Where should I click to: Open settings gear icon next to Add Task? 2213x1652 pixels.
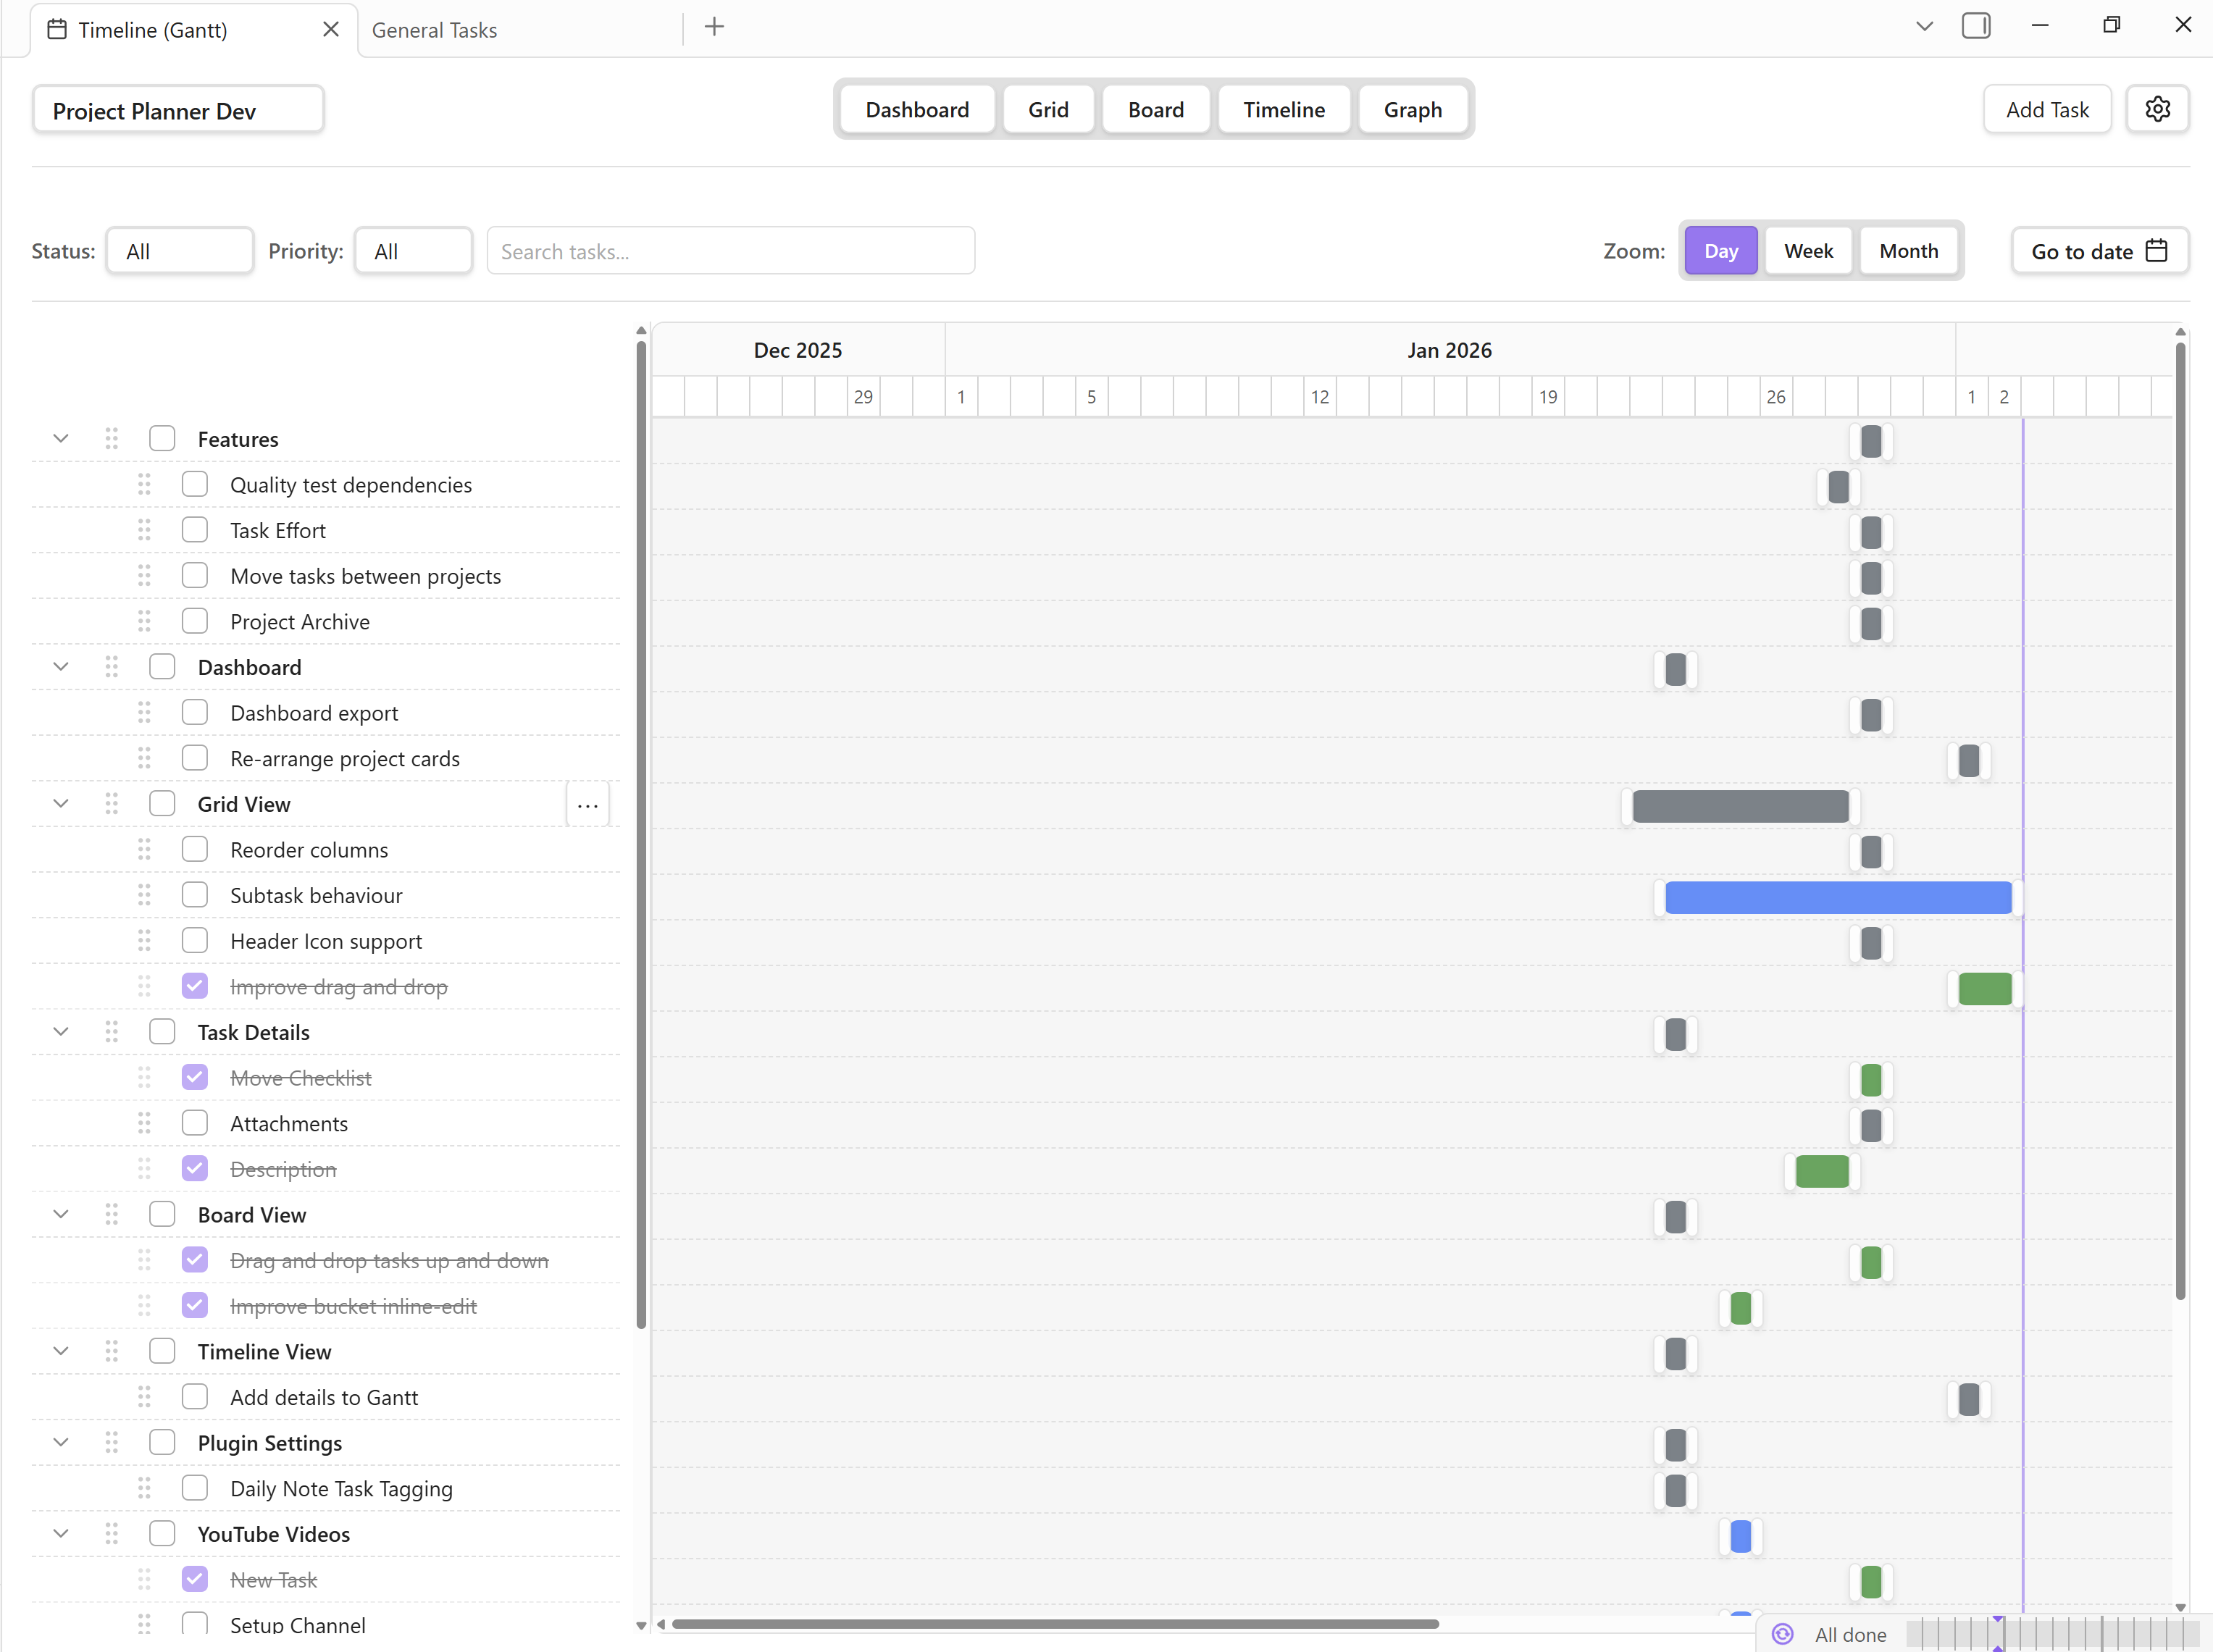[2157, 109]
